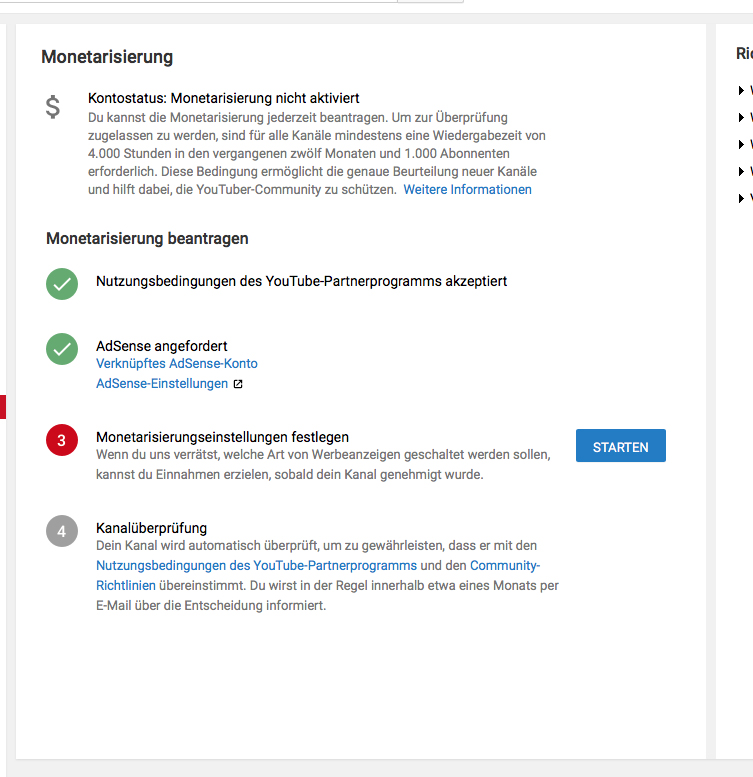Screen dimensions: 753x777
Task: Expand the second arrow item in right panel
Action: [742, 118]
